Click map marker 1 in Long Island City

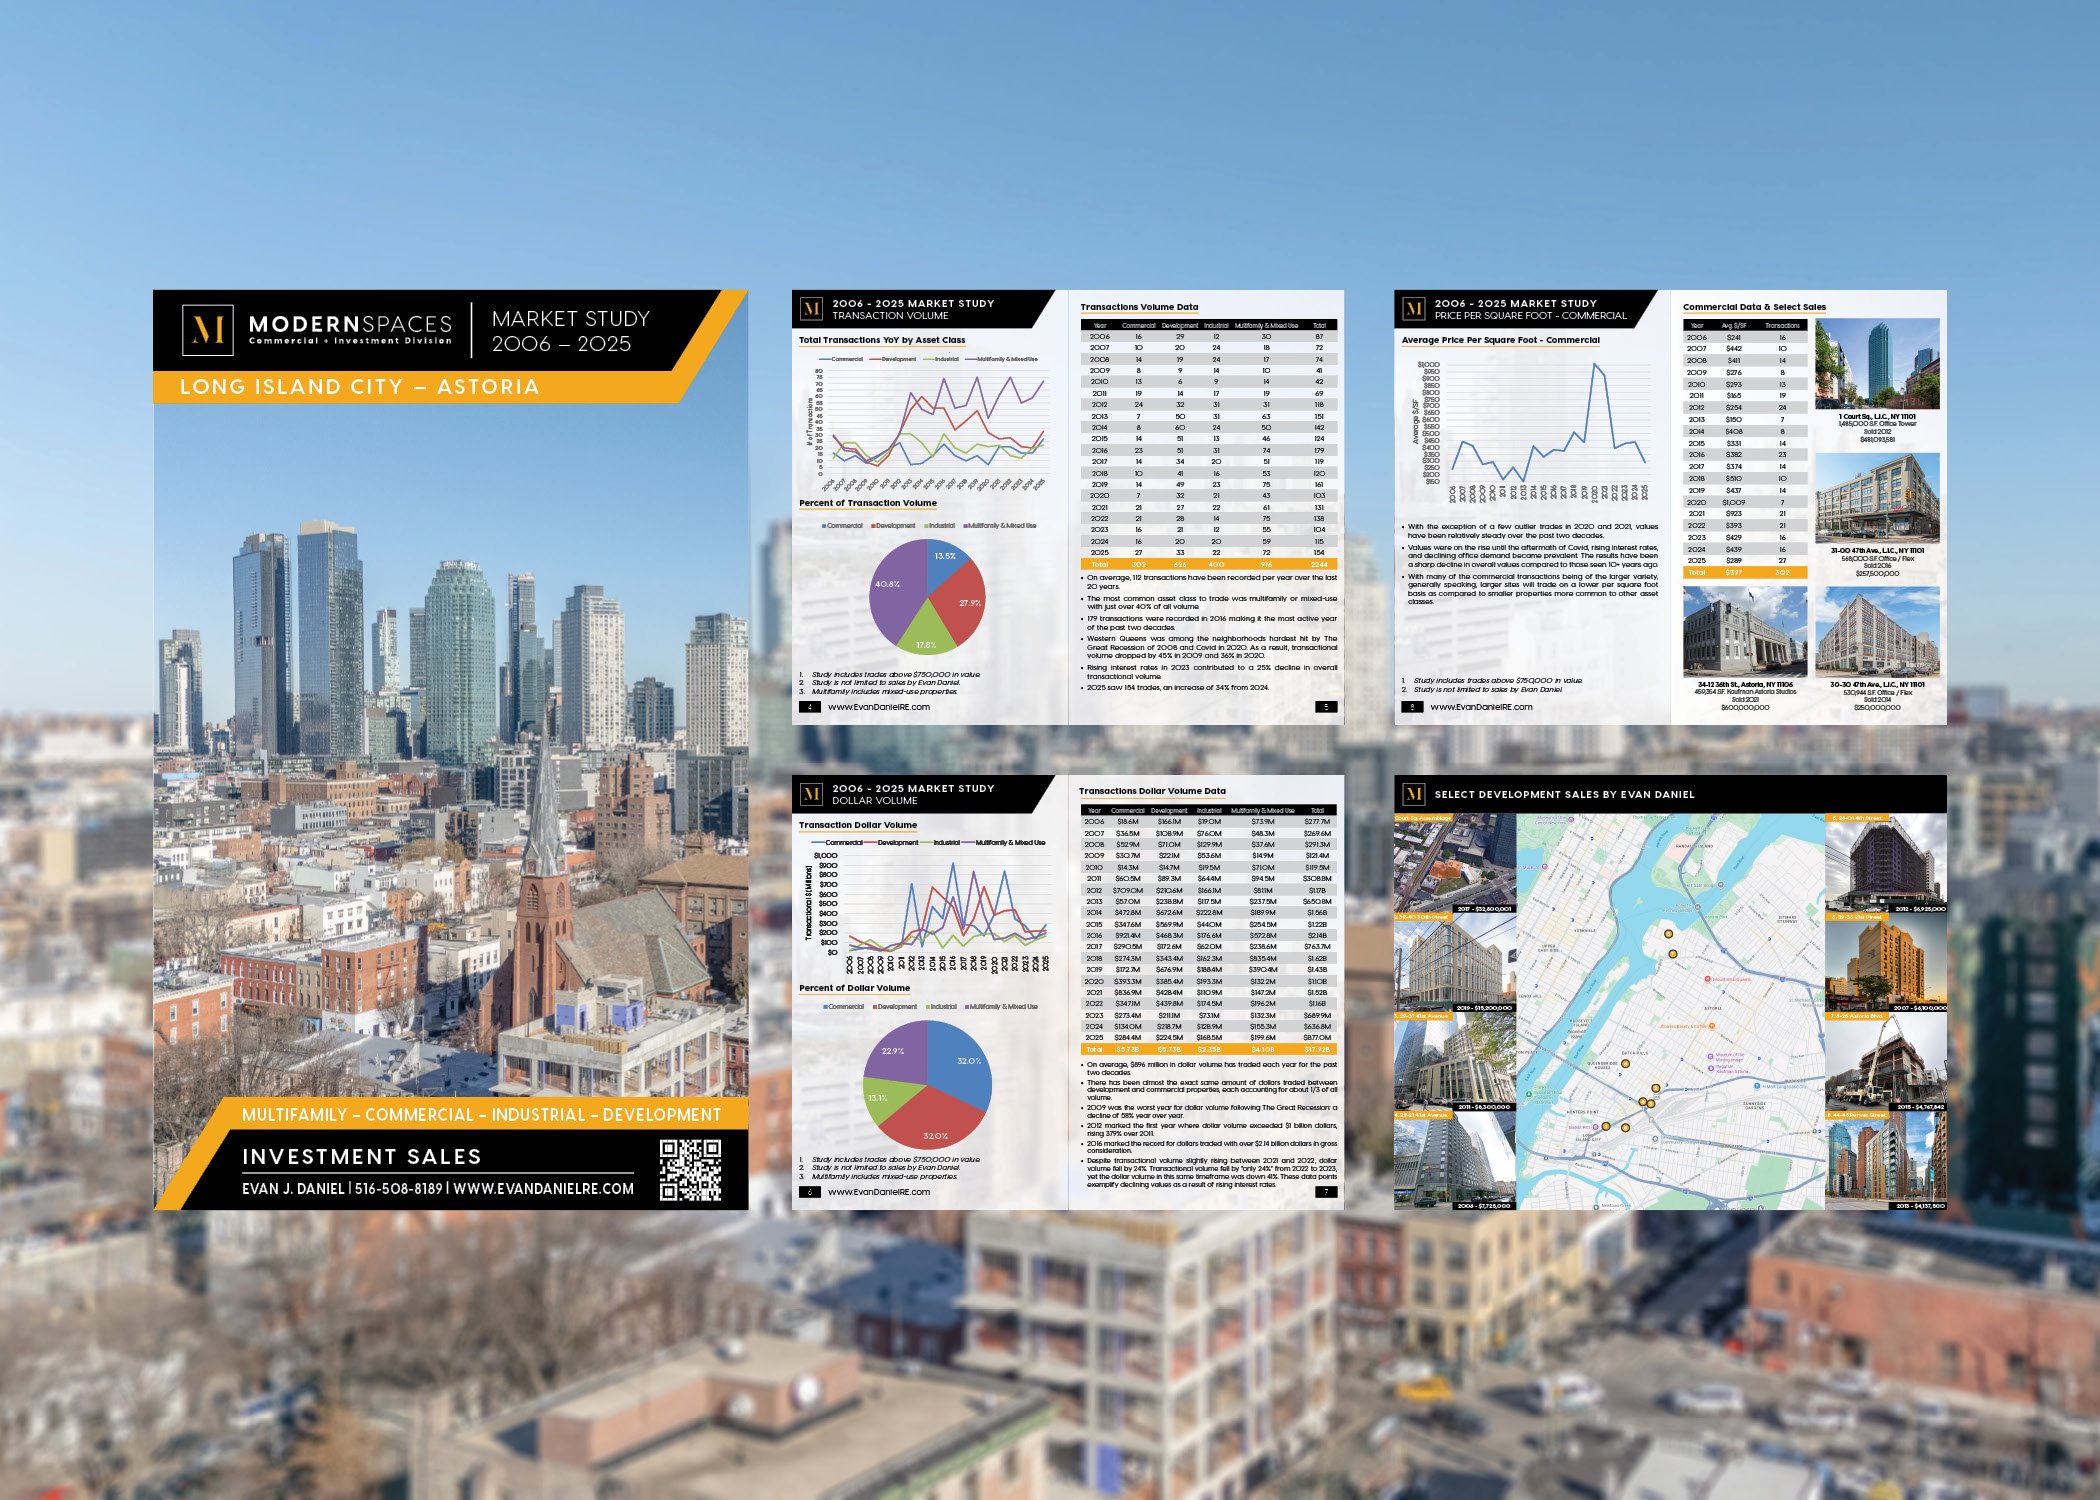point(1606,1126)
